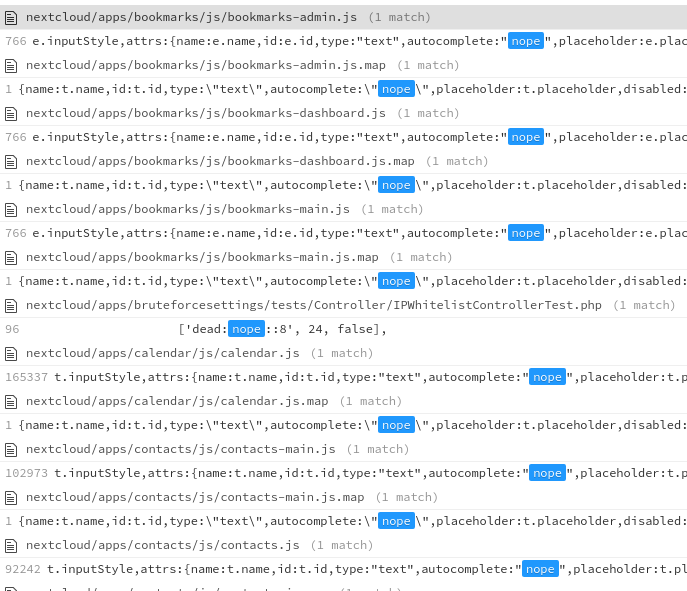Click file icon beside contacts-main.js

(11, 449)
